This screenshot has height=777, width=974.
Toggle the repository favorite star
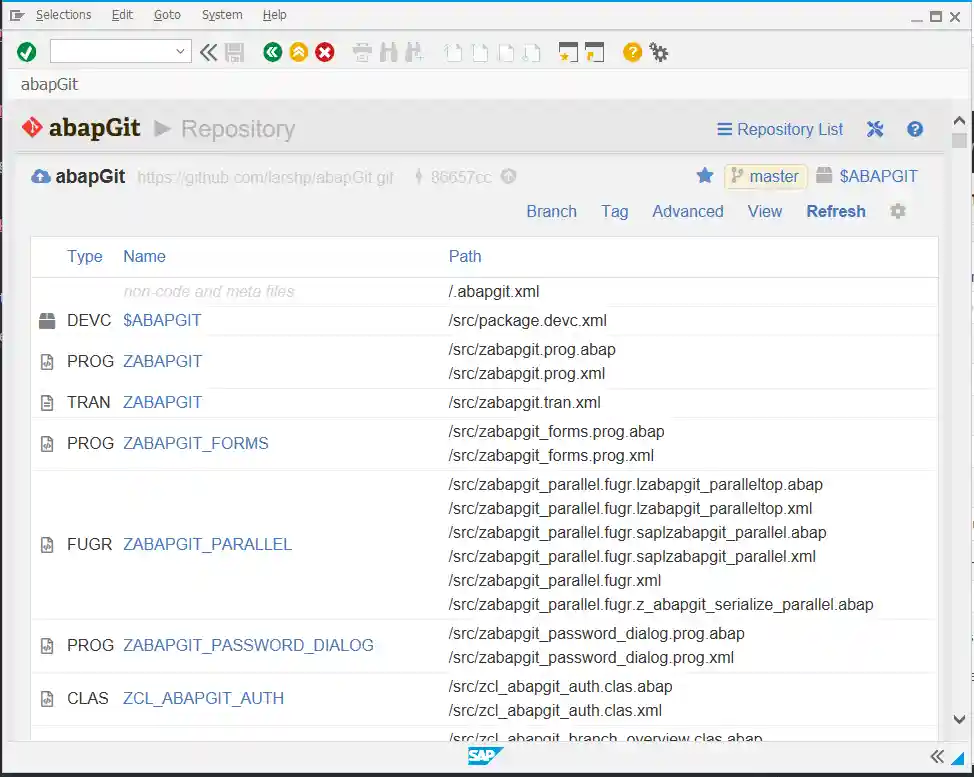pyautogui.click(x=705, y=176)
